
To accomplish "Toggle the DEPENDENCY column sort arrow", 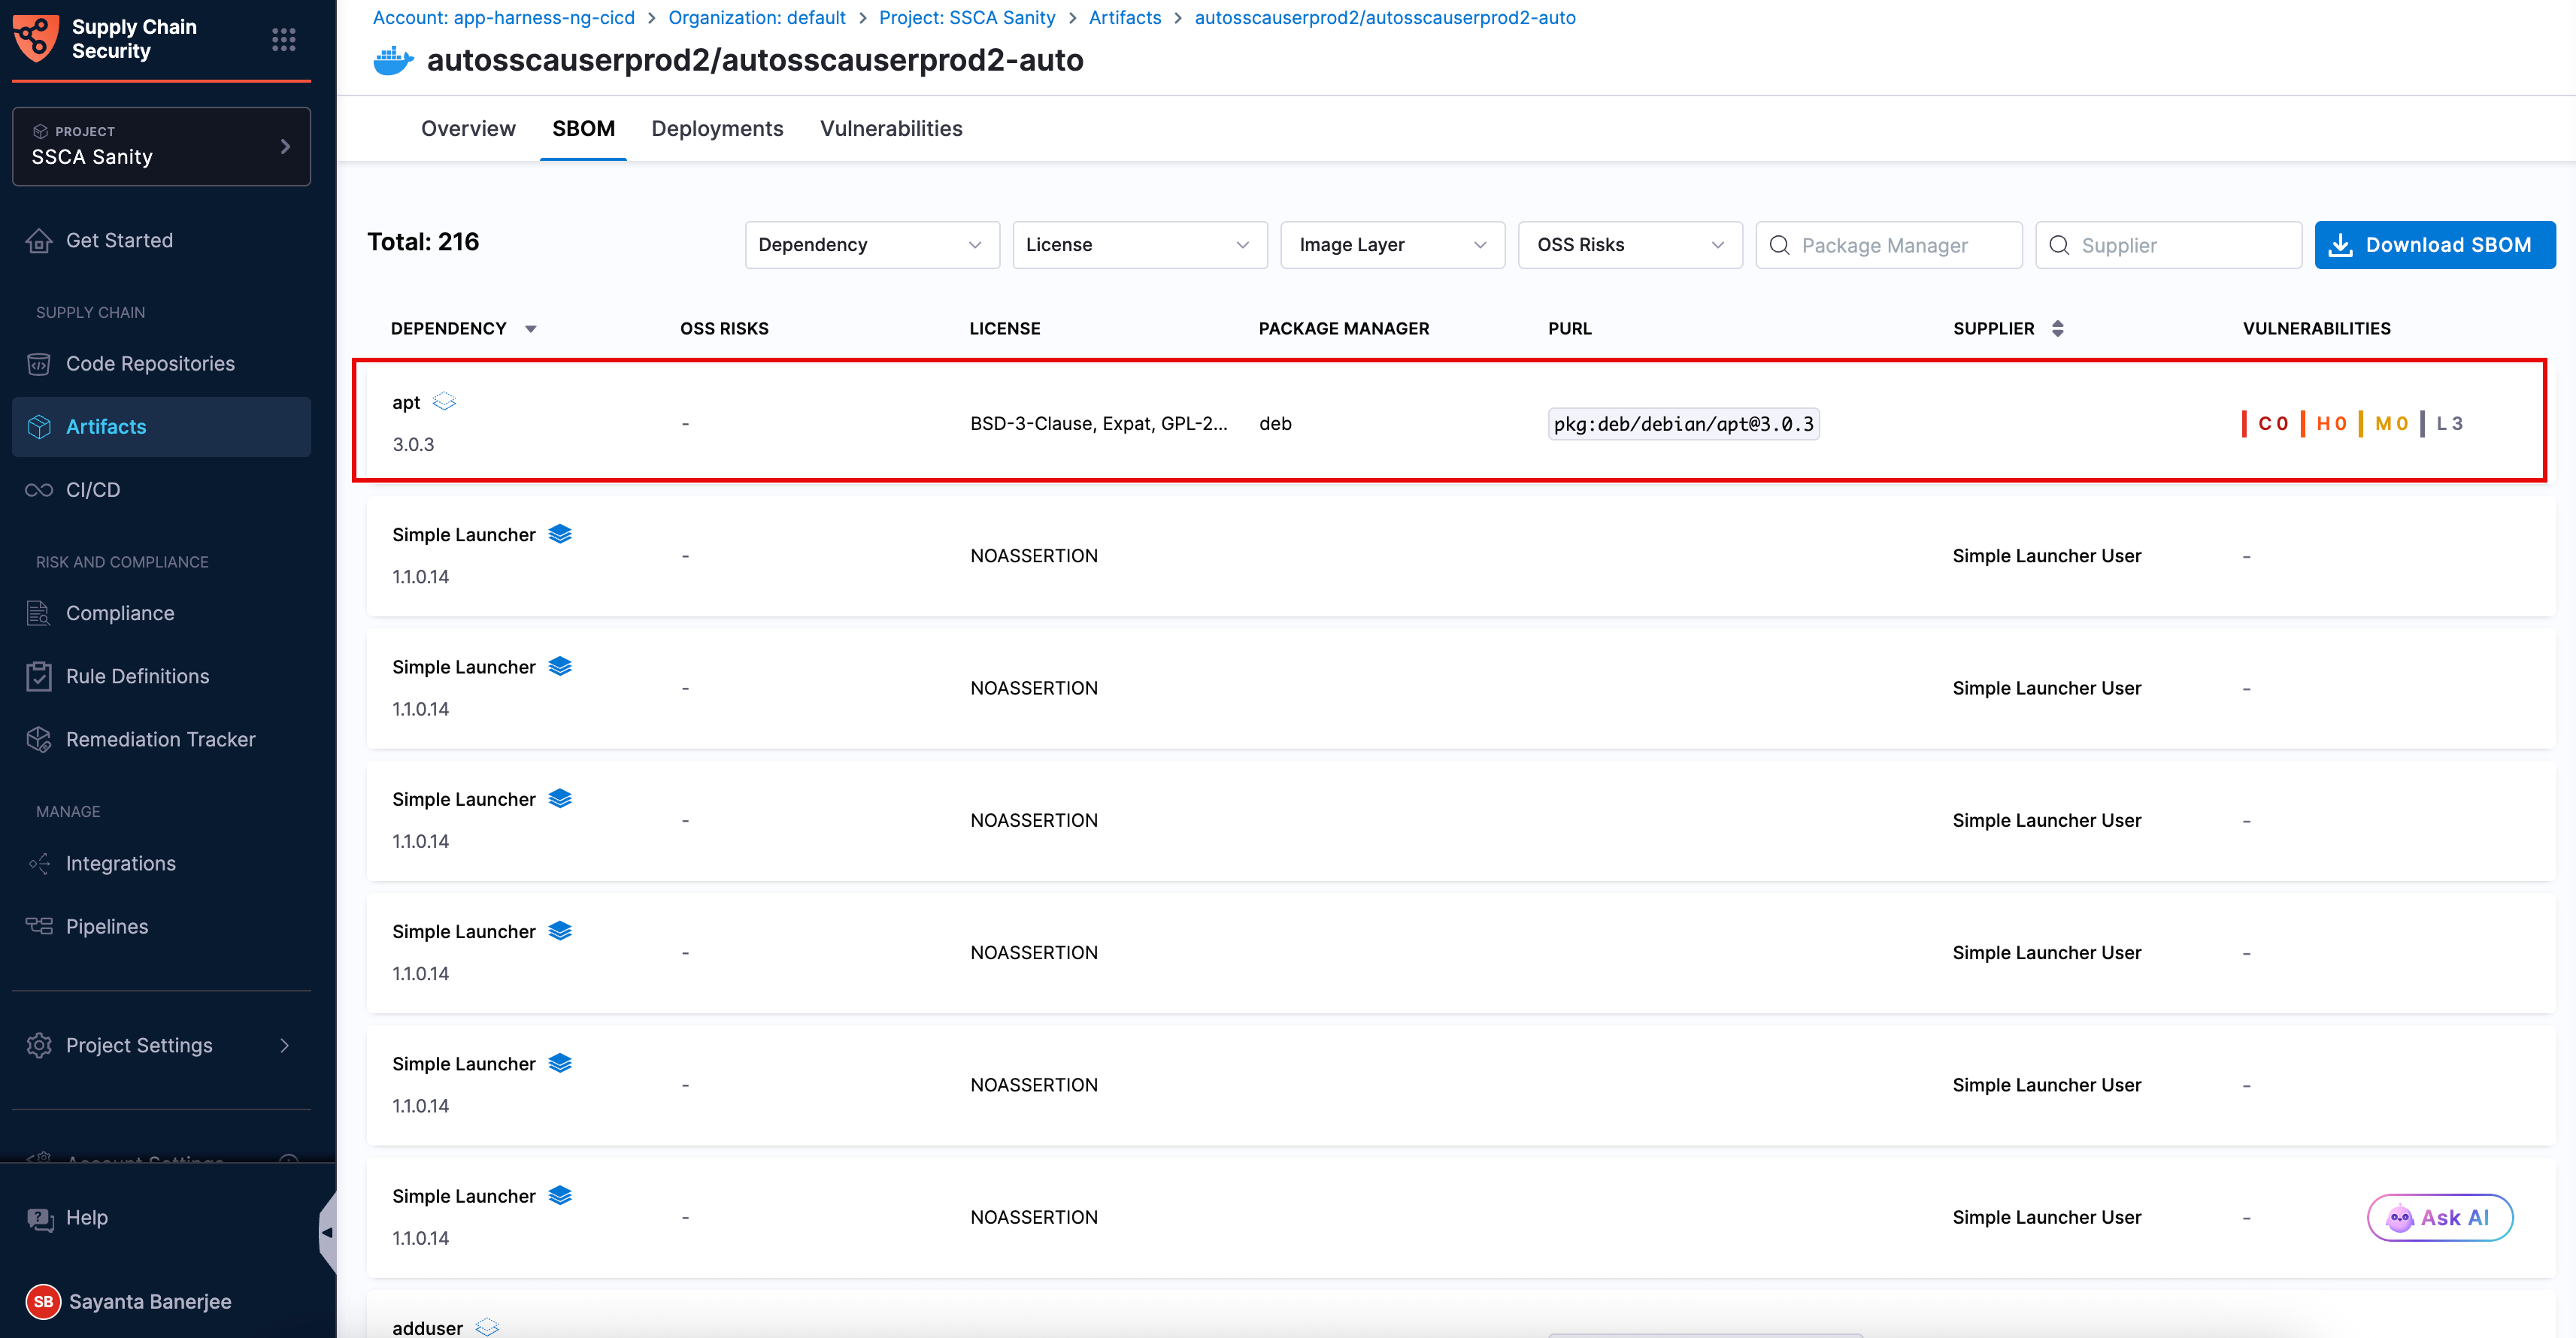I will point(531,329).
